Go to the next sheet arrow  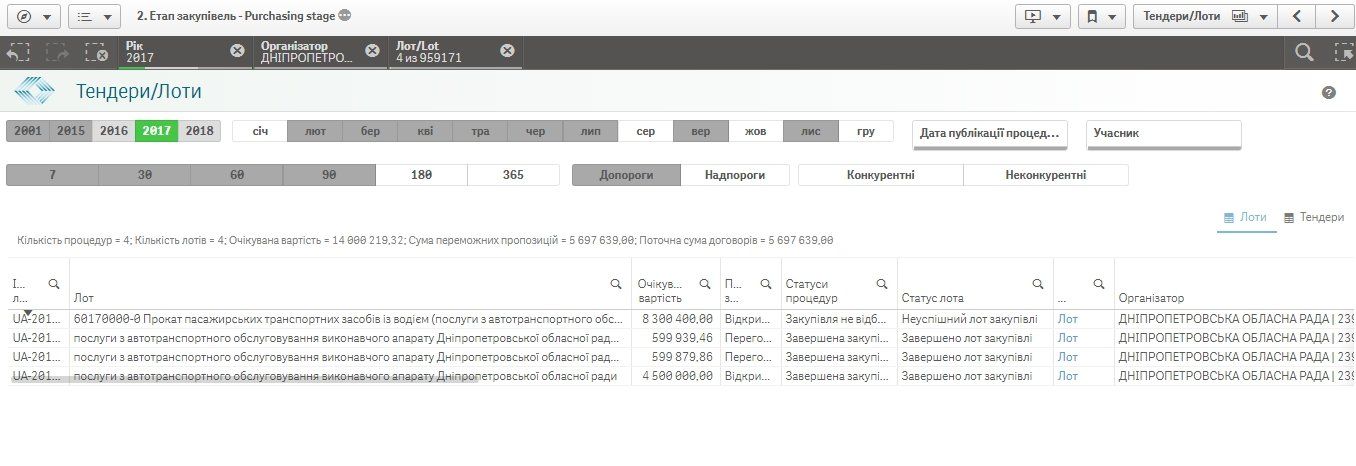click(1334, 17)
